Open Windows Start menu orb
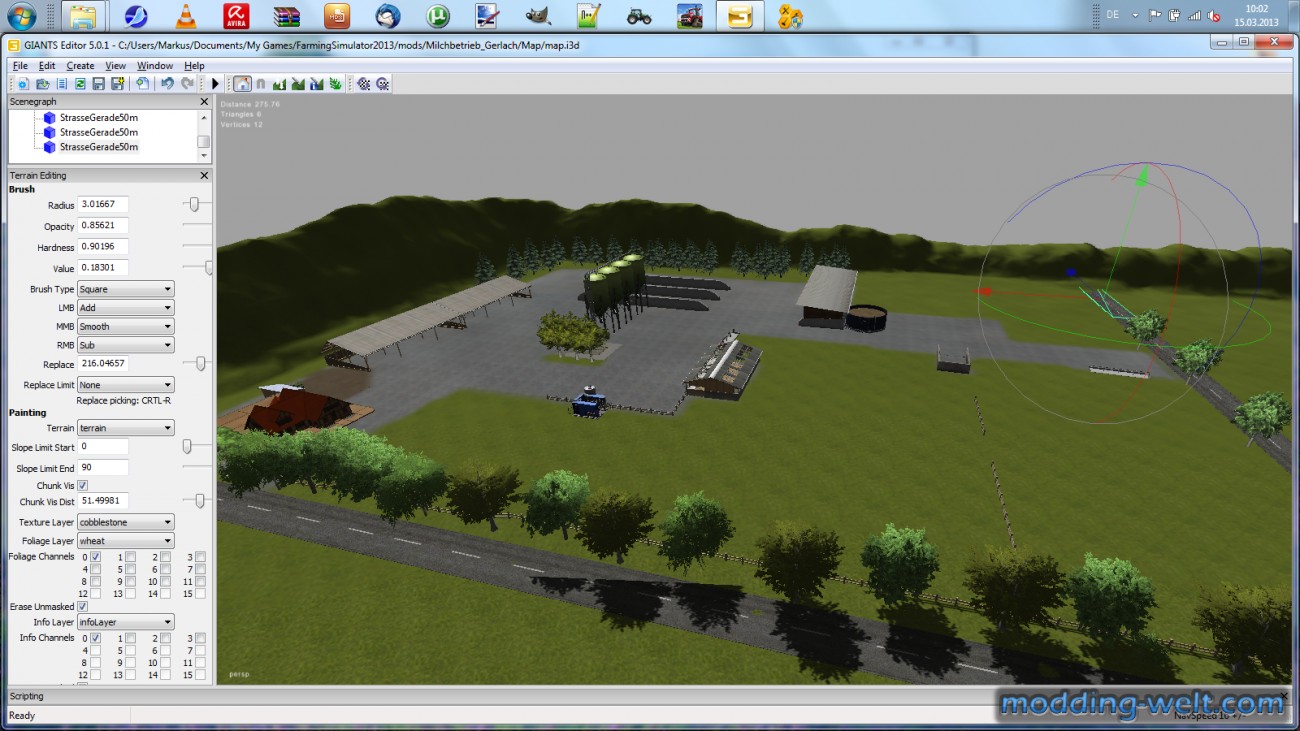 22,15
